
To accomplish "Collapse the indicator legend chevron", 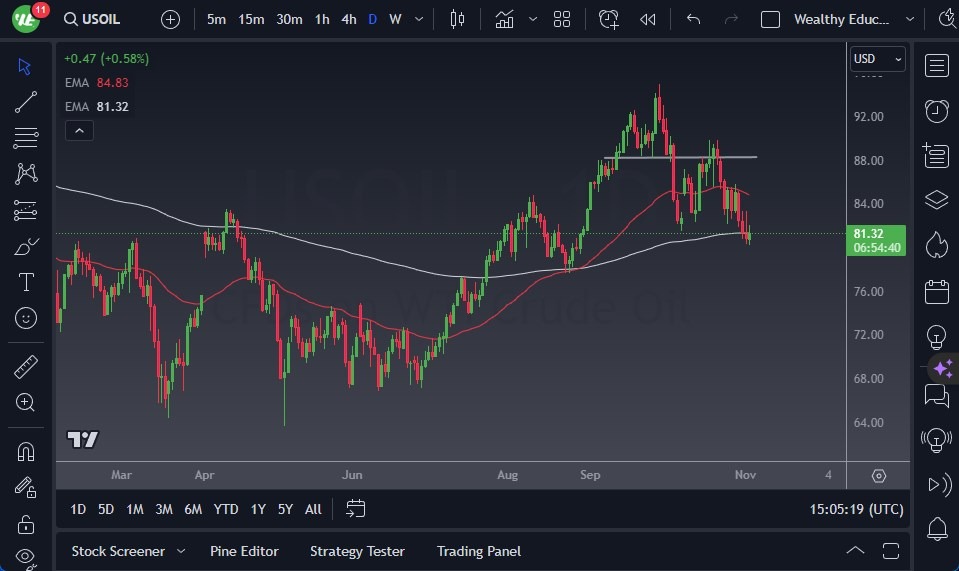I will (x=78, y=130).
